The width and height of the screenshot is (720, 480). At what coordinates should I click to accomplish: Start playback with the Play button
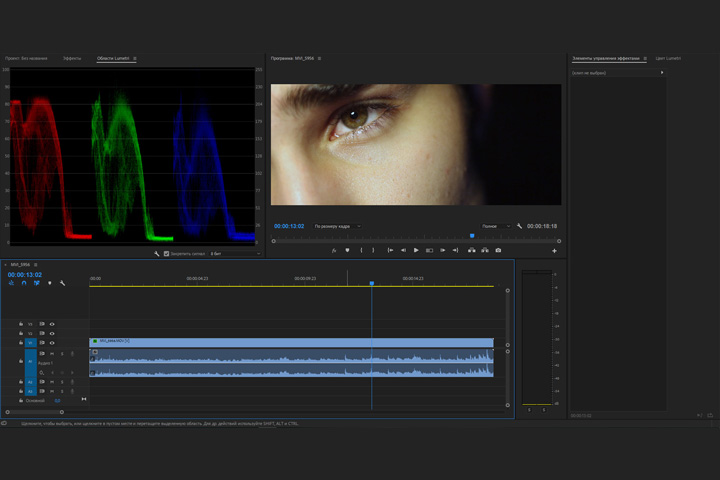(x=416, y=250)
